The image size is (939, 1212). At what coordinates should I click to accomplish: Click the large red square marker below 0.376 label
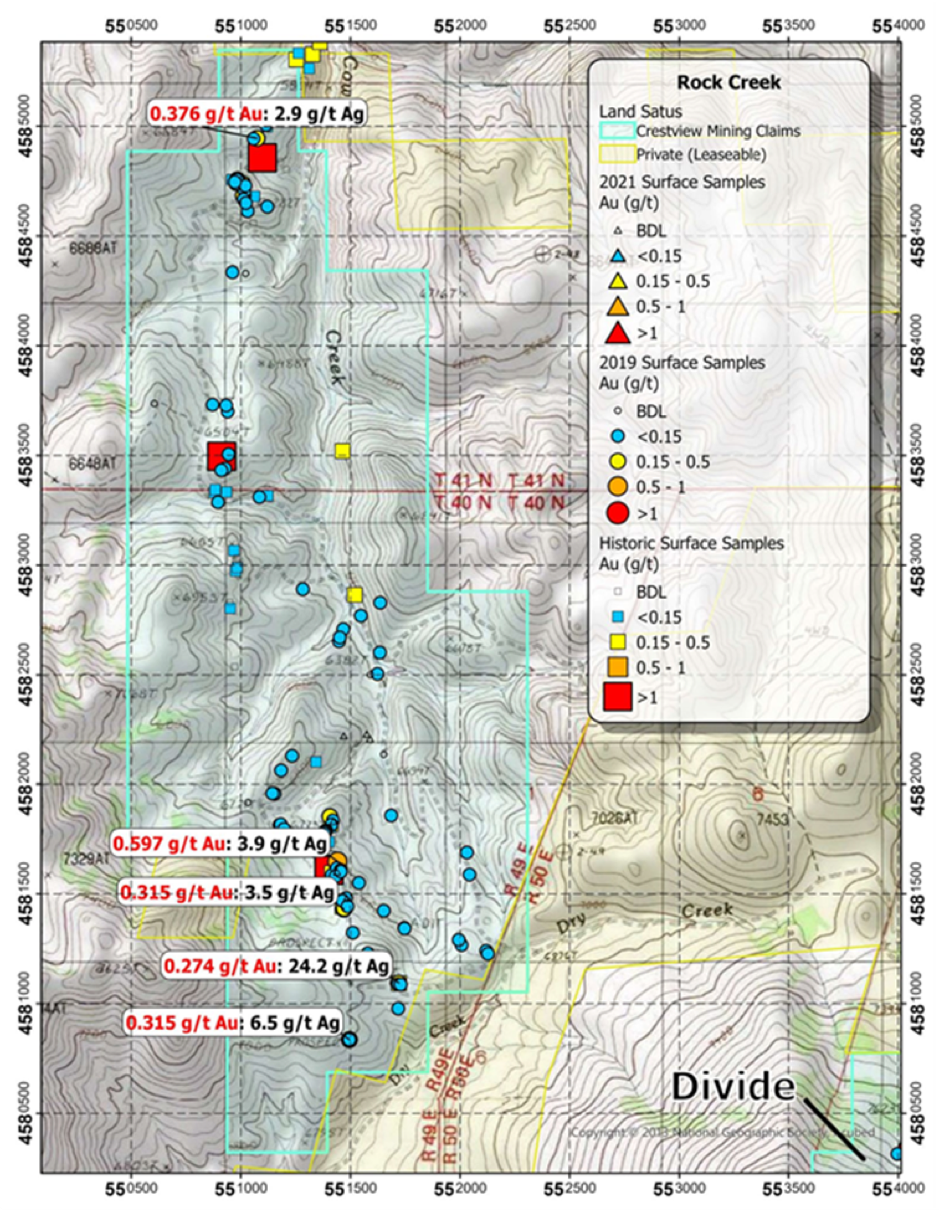pos(263,158)
